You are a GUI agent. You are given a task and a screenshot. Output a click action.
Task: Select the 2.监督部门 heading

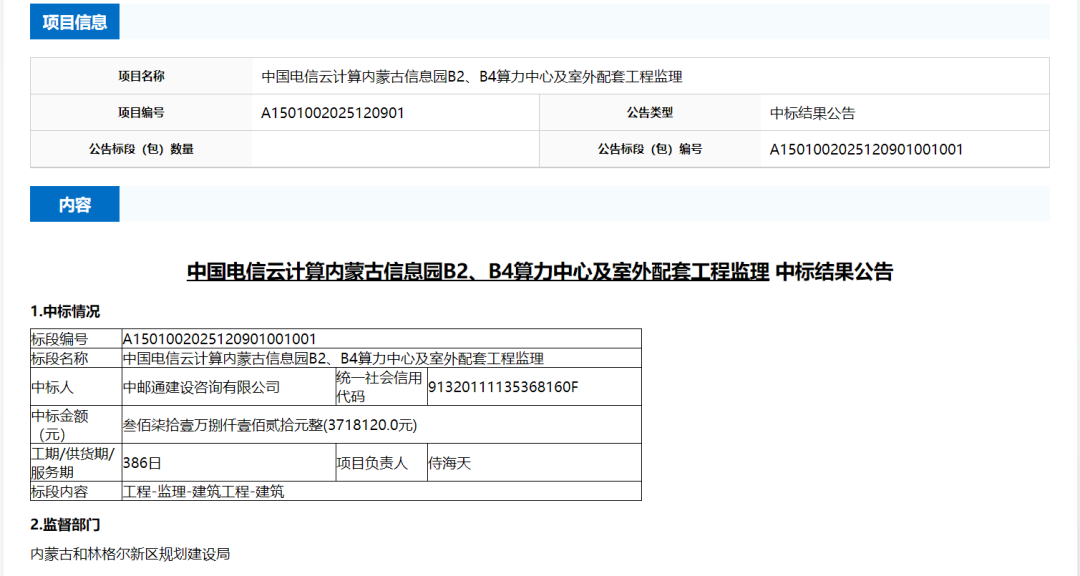click(x=65, y=525)
